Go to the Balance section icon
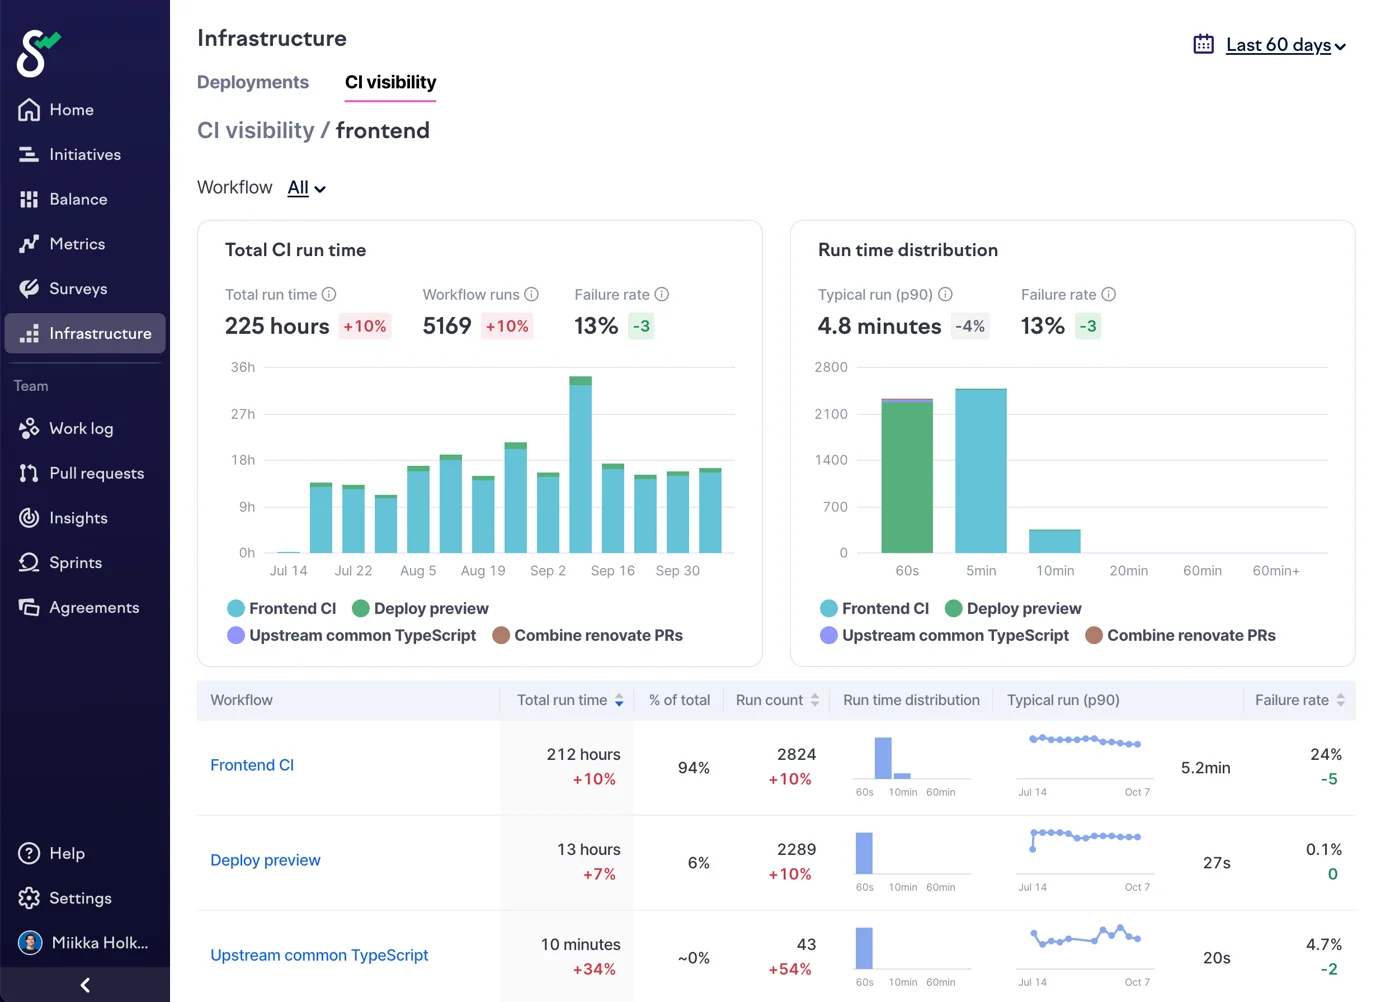 [x=29, y=200]
